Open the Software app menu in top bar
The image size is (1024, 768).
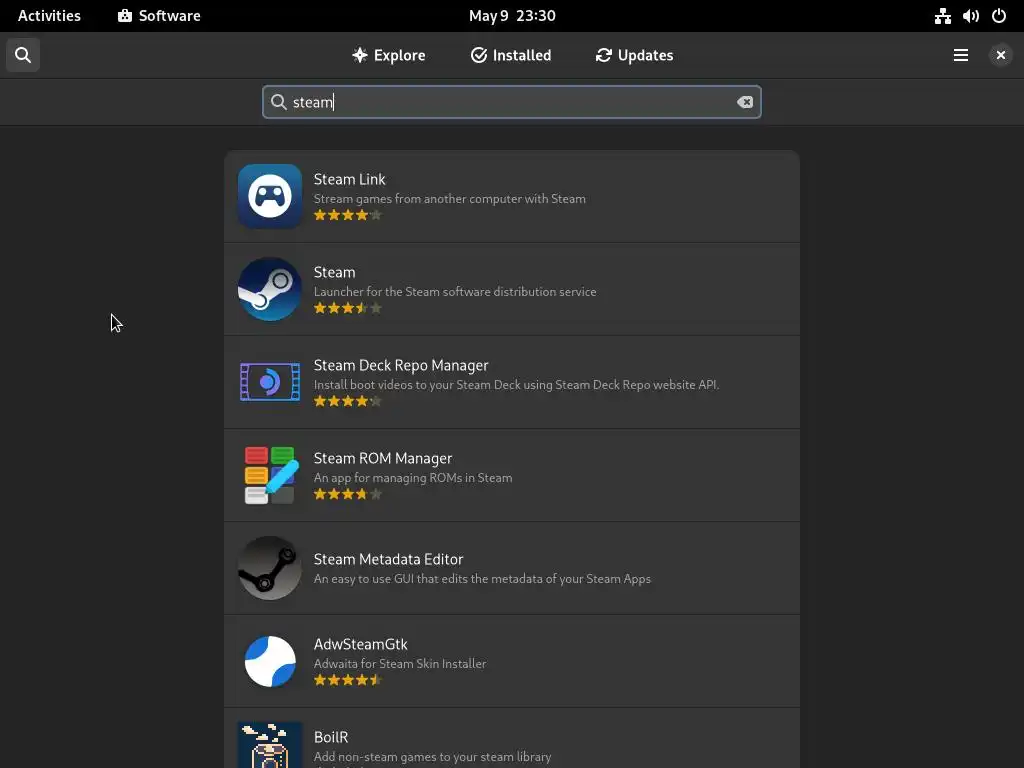[x=159, y=16]
